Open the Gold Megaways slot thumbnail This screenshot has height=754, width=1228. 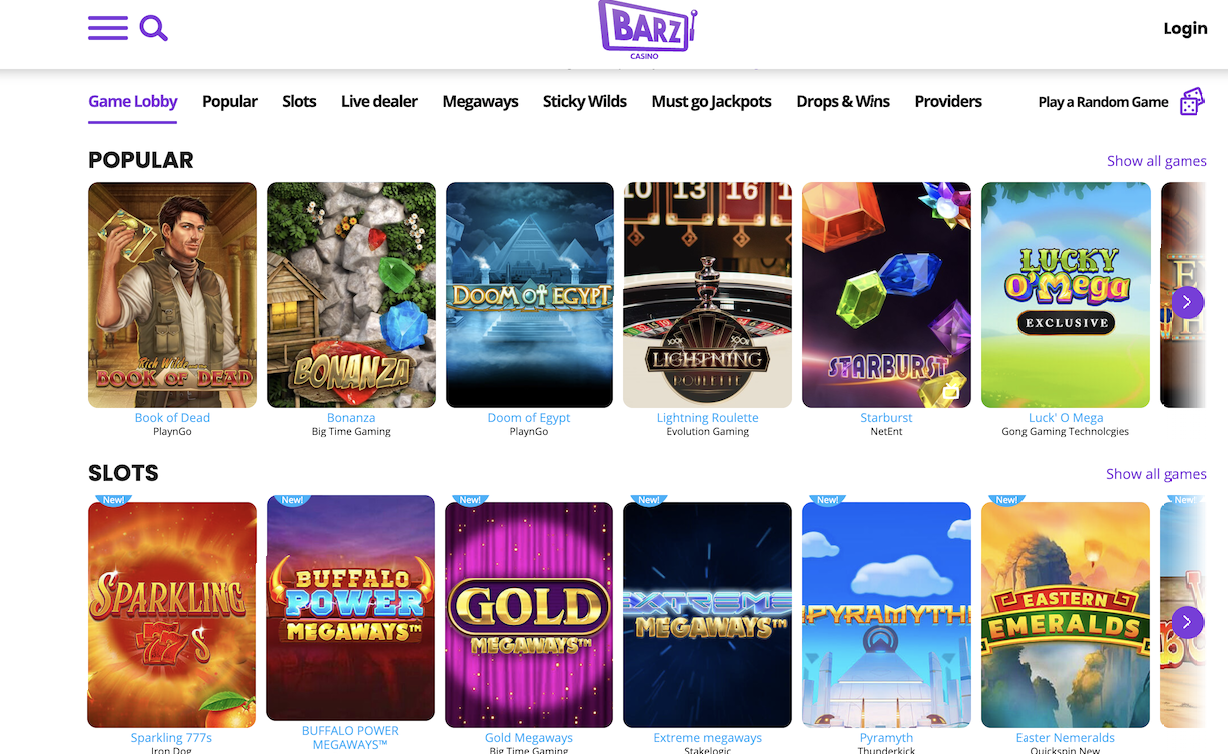click(529, 615)
